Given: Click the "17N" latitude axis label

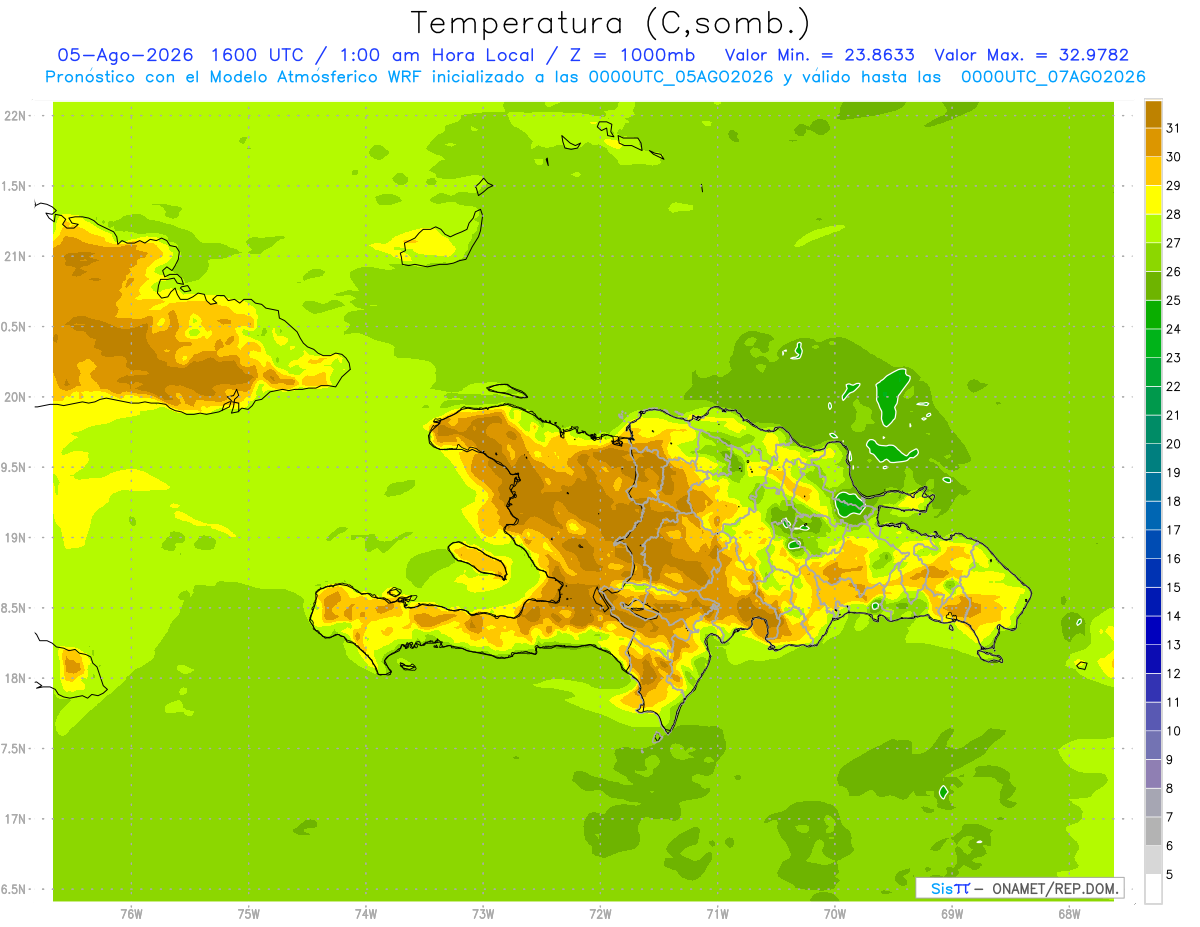Looking at the screenshot, I should coord(14,819).
